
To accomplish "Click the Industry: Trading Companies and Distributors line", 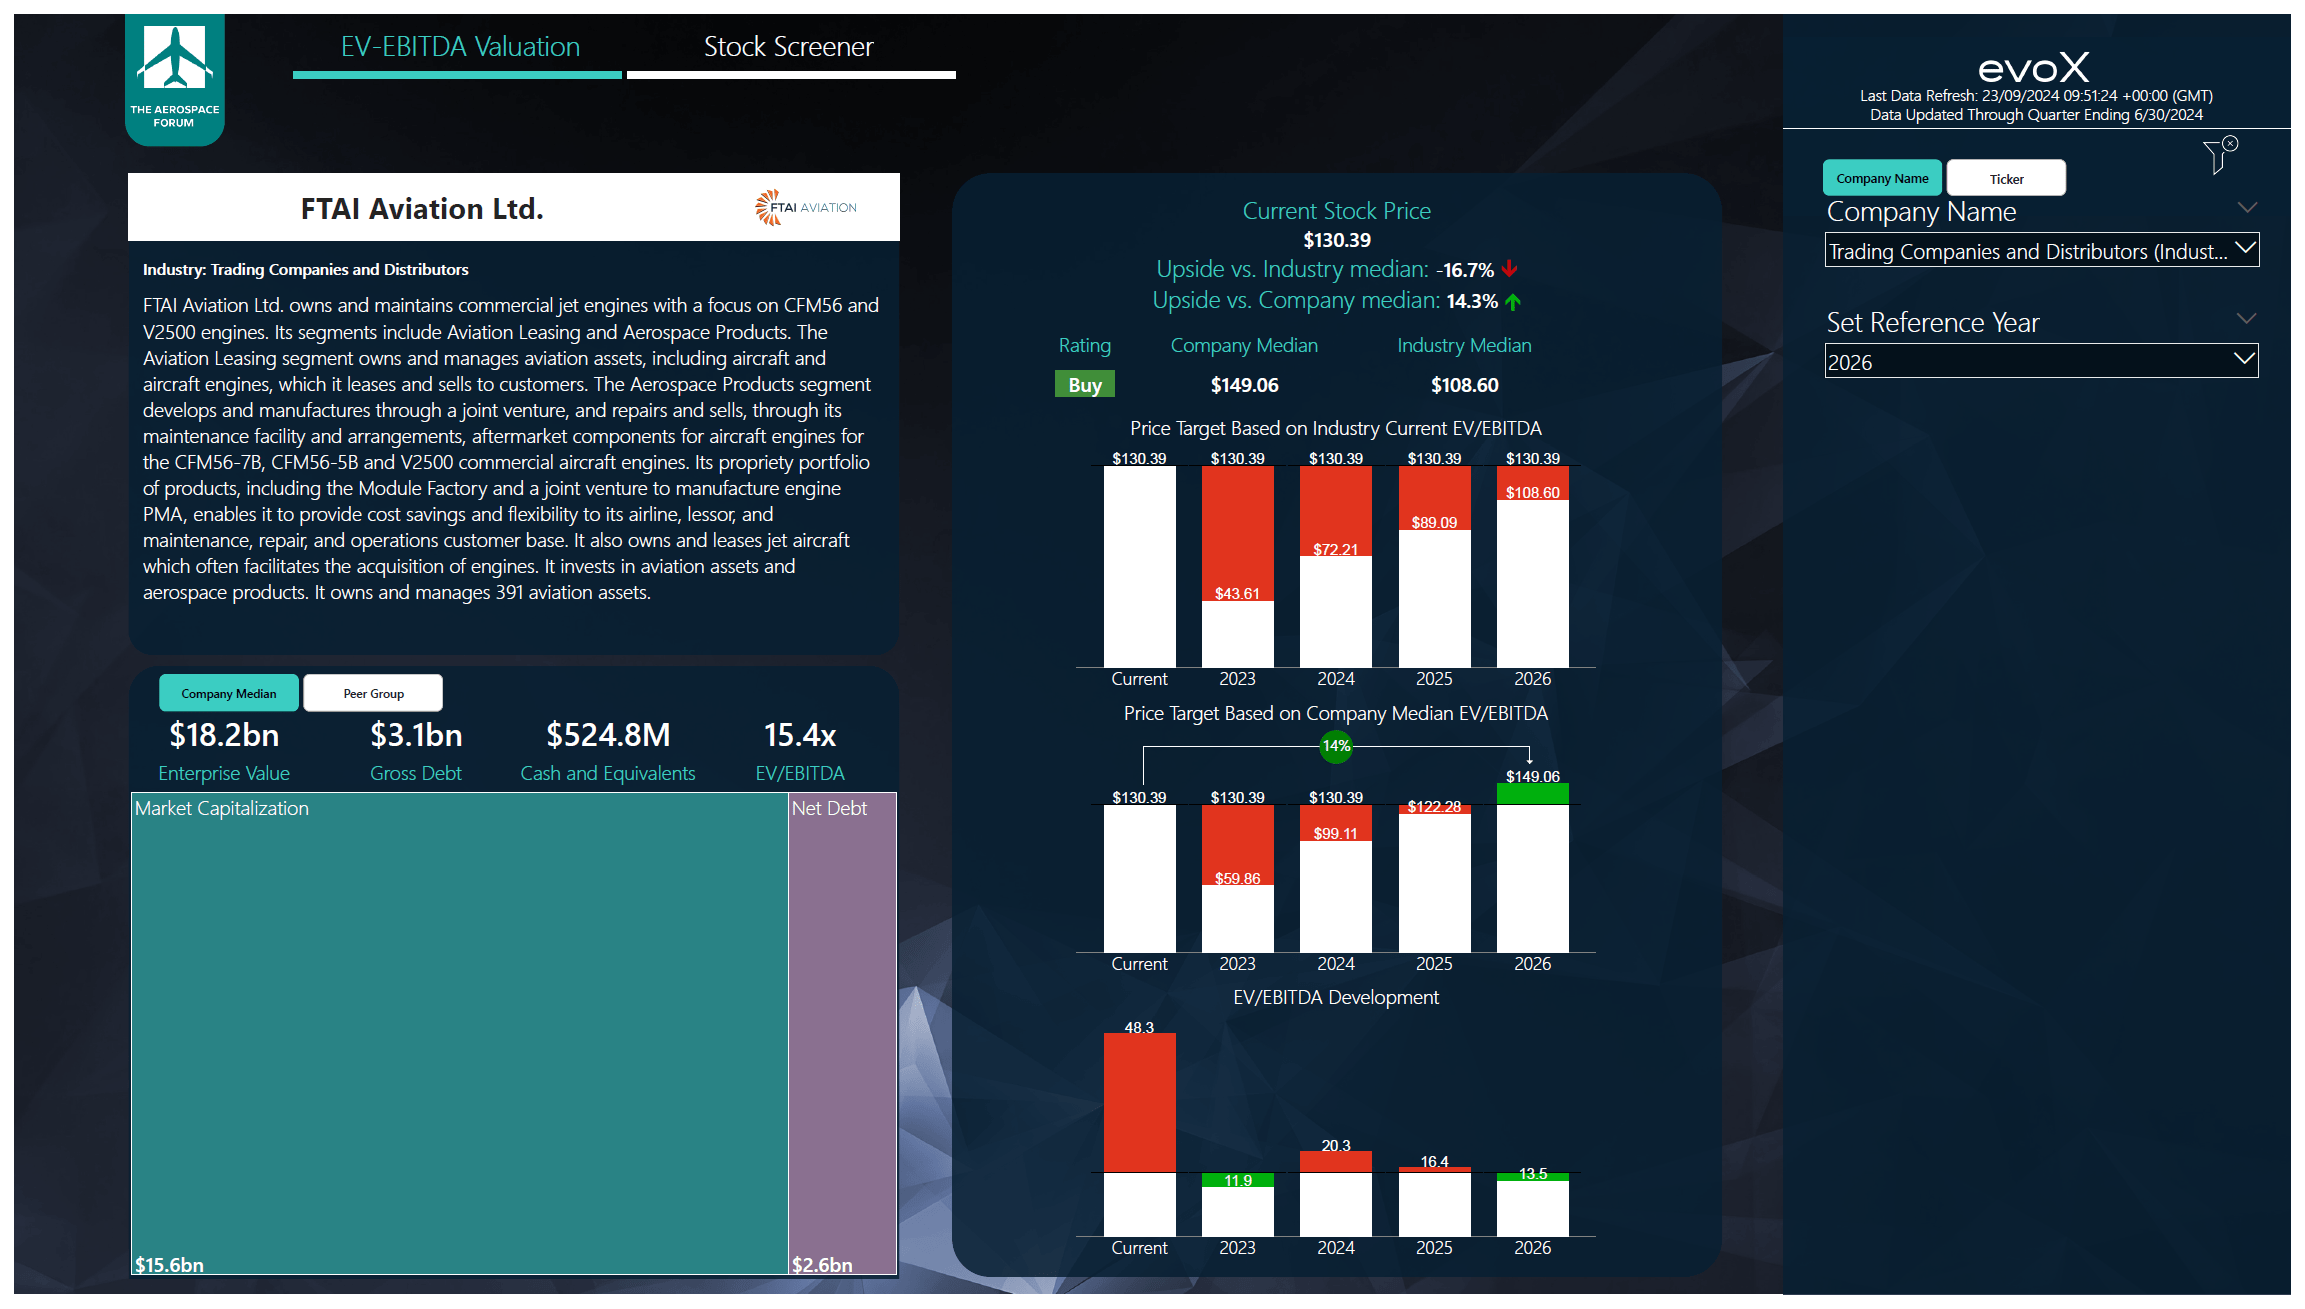I will tap(305, 270).
